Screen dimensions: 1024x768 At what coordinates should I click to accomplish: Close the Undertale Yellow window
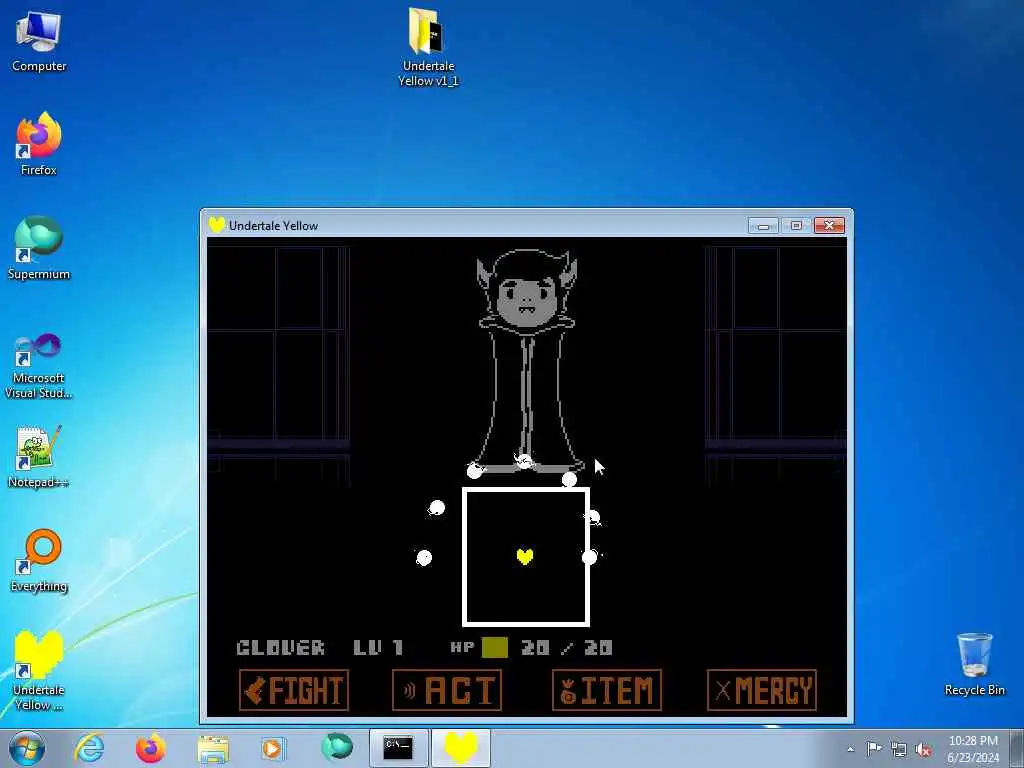pos(829,225)
